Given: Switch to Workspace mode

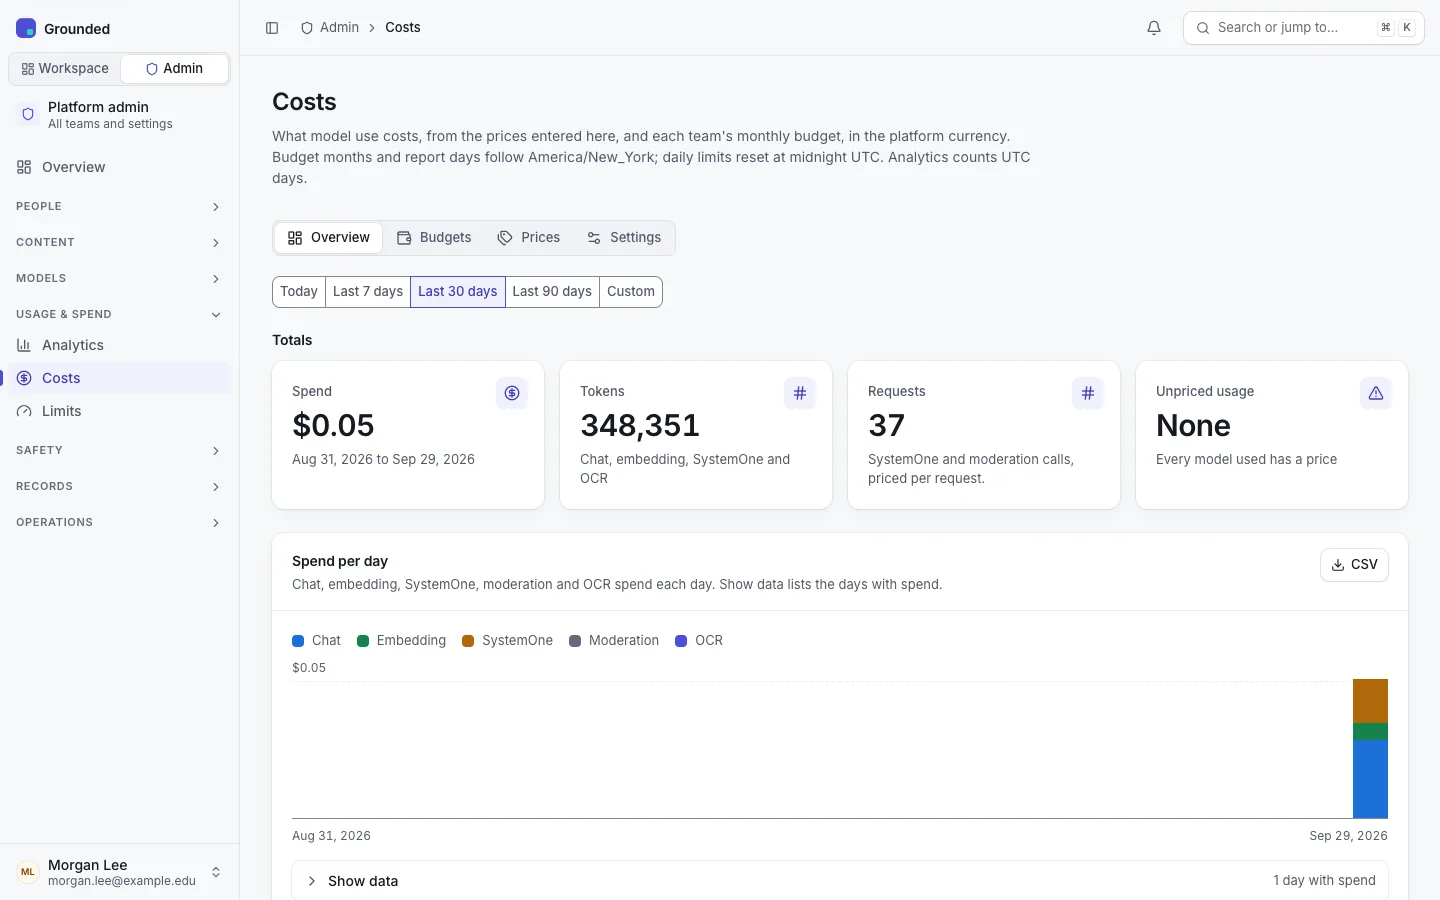Looking at the screenshot, I should (x=65, y=69).
